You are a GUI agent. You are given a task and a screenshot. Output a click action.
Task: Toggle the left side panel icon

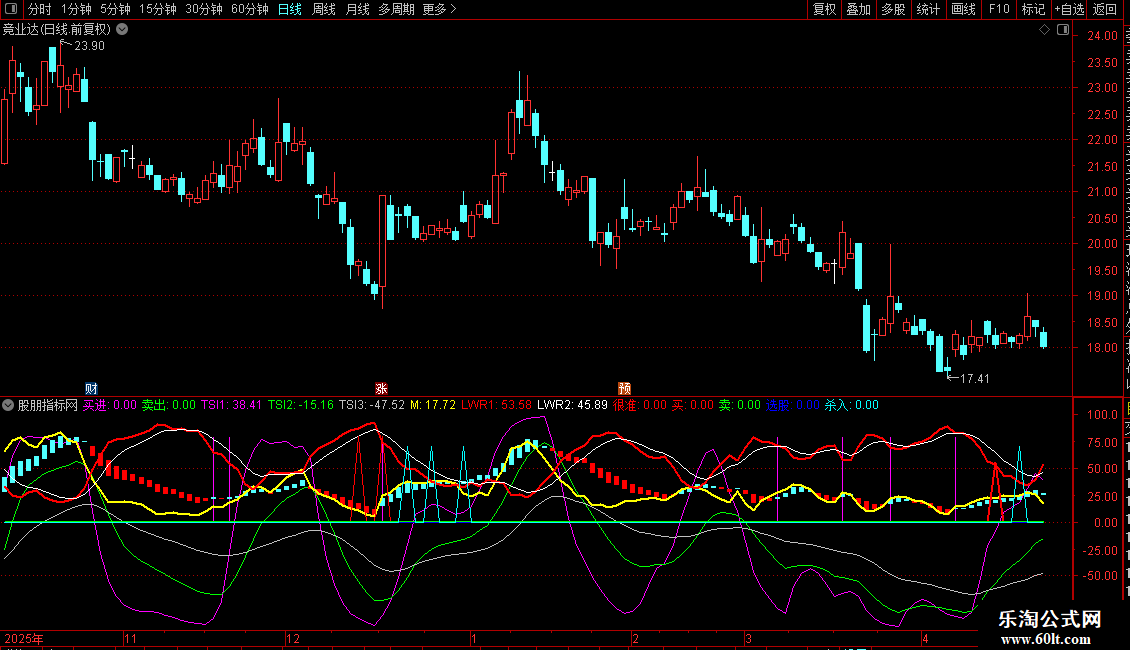pos(11,9)
